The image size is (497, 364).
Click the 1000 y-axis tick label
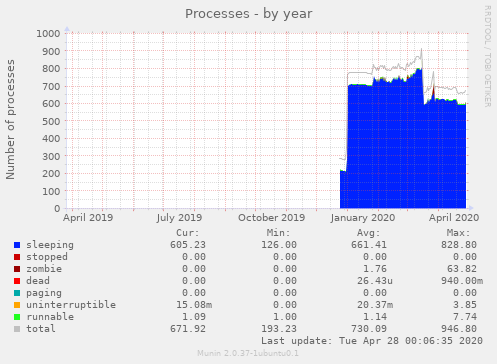(48, 33)
